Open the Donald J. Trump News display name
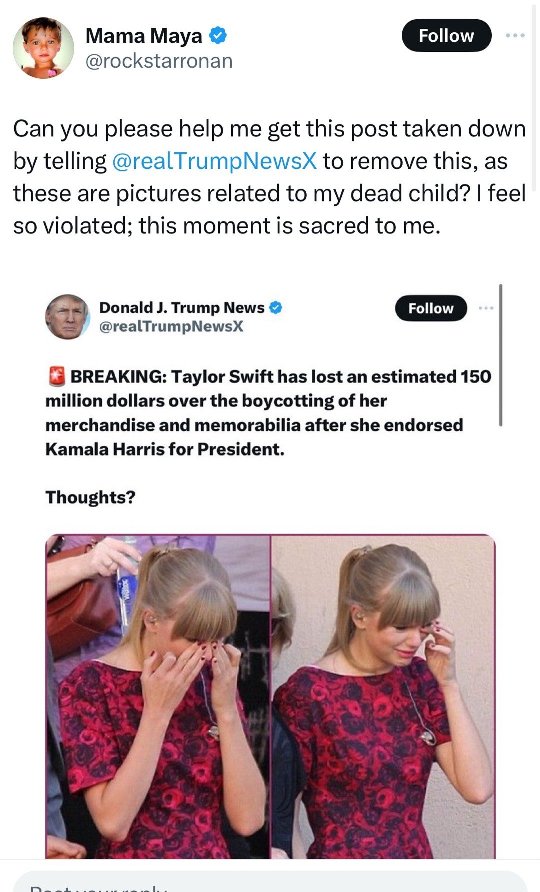This screenshot has height=892, width=540. click(x=182, y=308)
